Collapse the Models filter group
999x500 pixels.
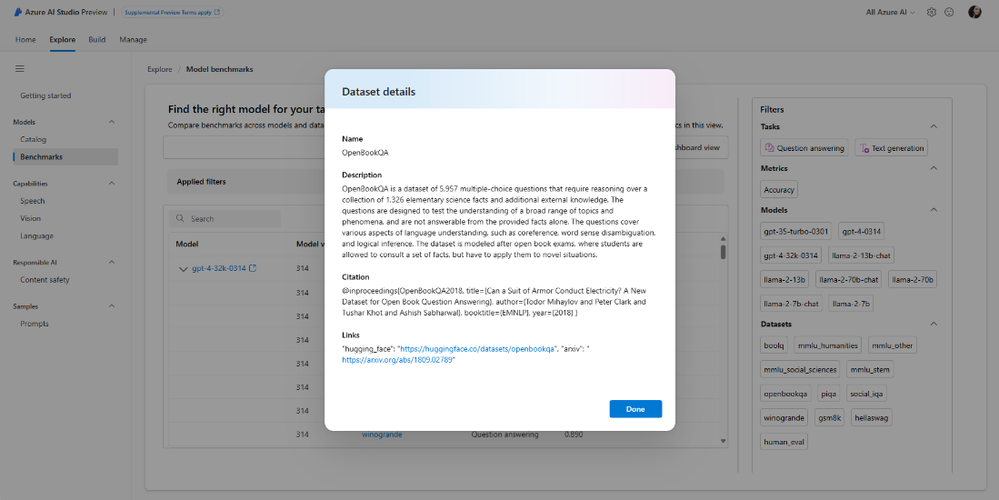pos(934,210)
